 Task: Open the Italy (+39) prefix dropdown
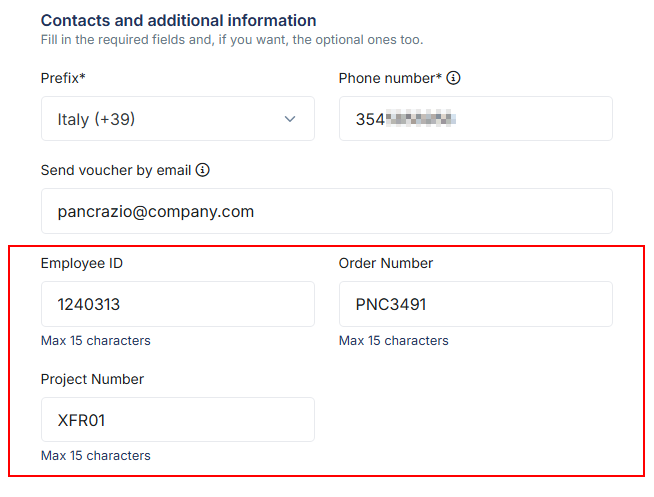pos(178,119)
